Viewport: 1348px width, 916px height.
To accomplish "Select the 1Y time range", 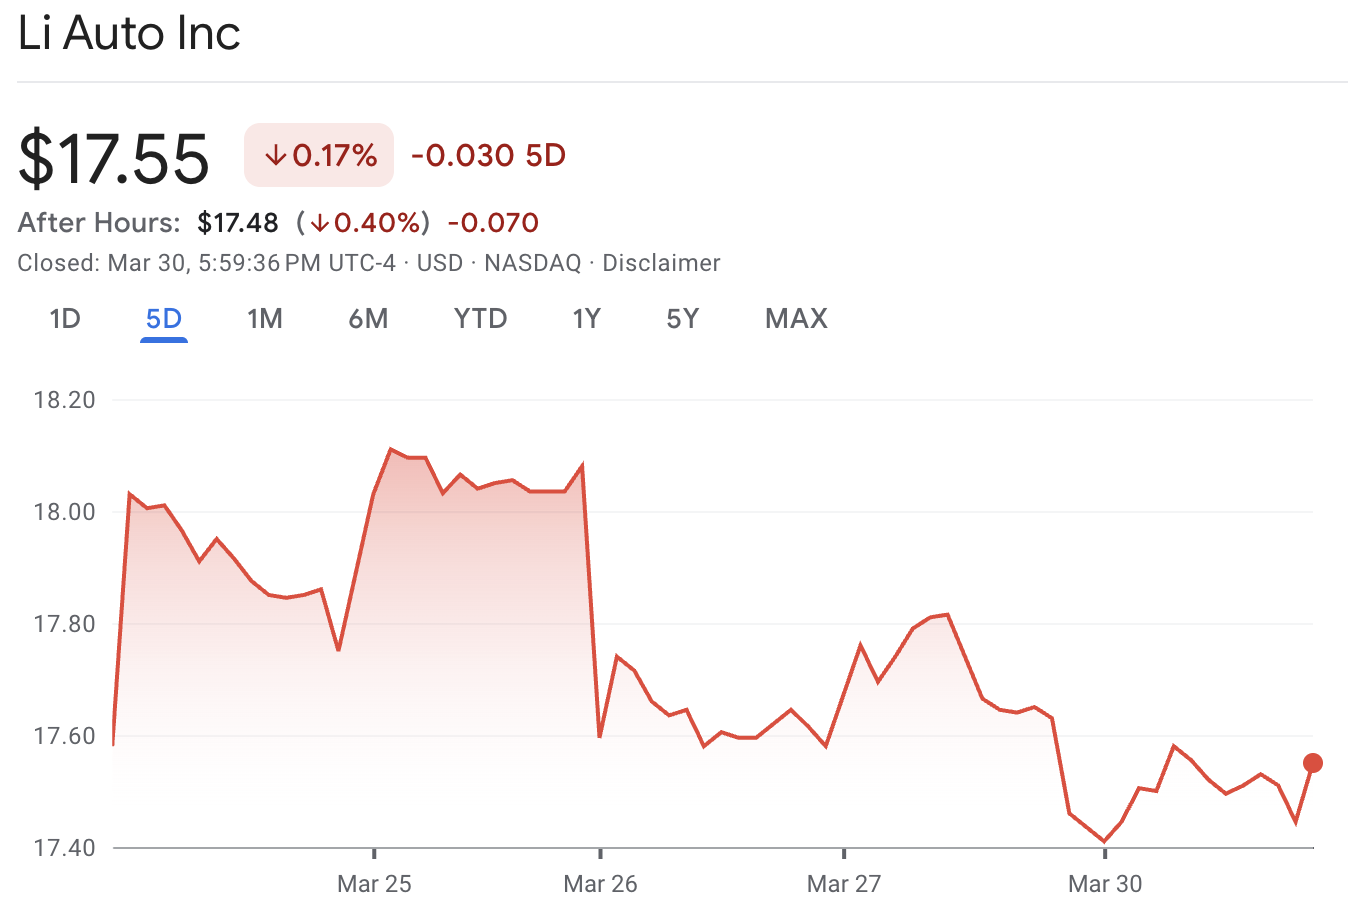I will (x=586, y=318).
